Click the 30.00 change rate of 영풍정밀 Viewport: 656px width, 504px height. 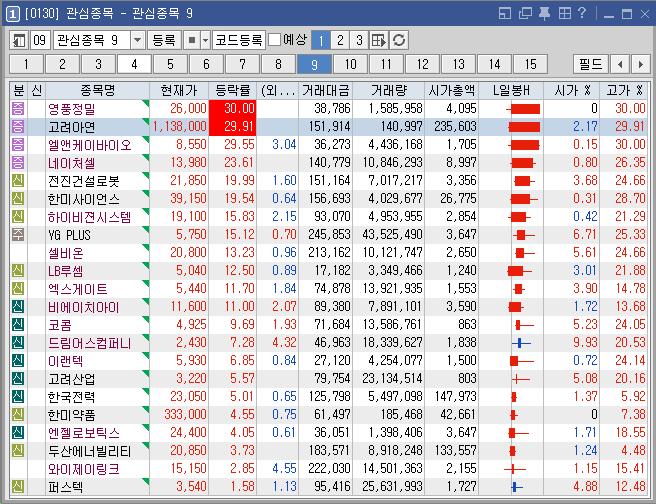point(233,109)
